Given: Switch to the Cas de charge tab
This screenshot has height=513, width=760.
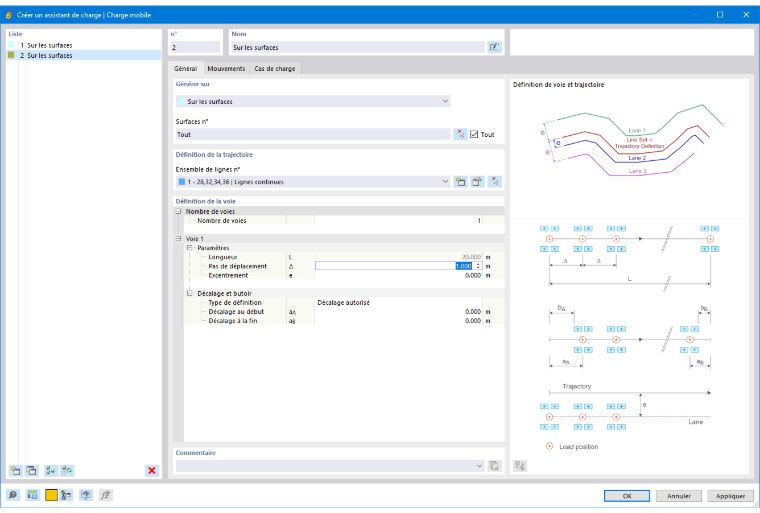Looking at the screenshot, I should (275, 68).
